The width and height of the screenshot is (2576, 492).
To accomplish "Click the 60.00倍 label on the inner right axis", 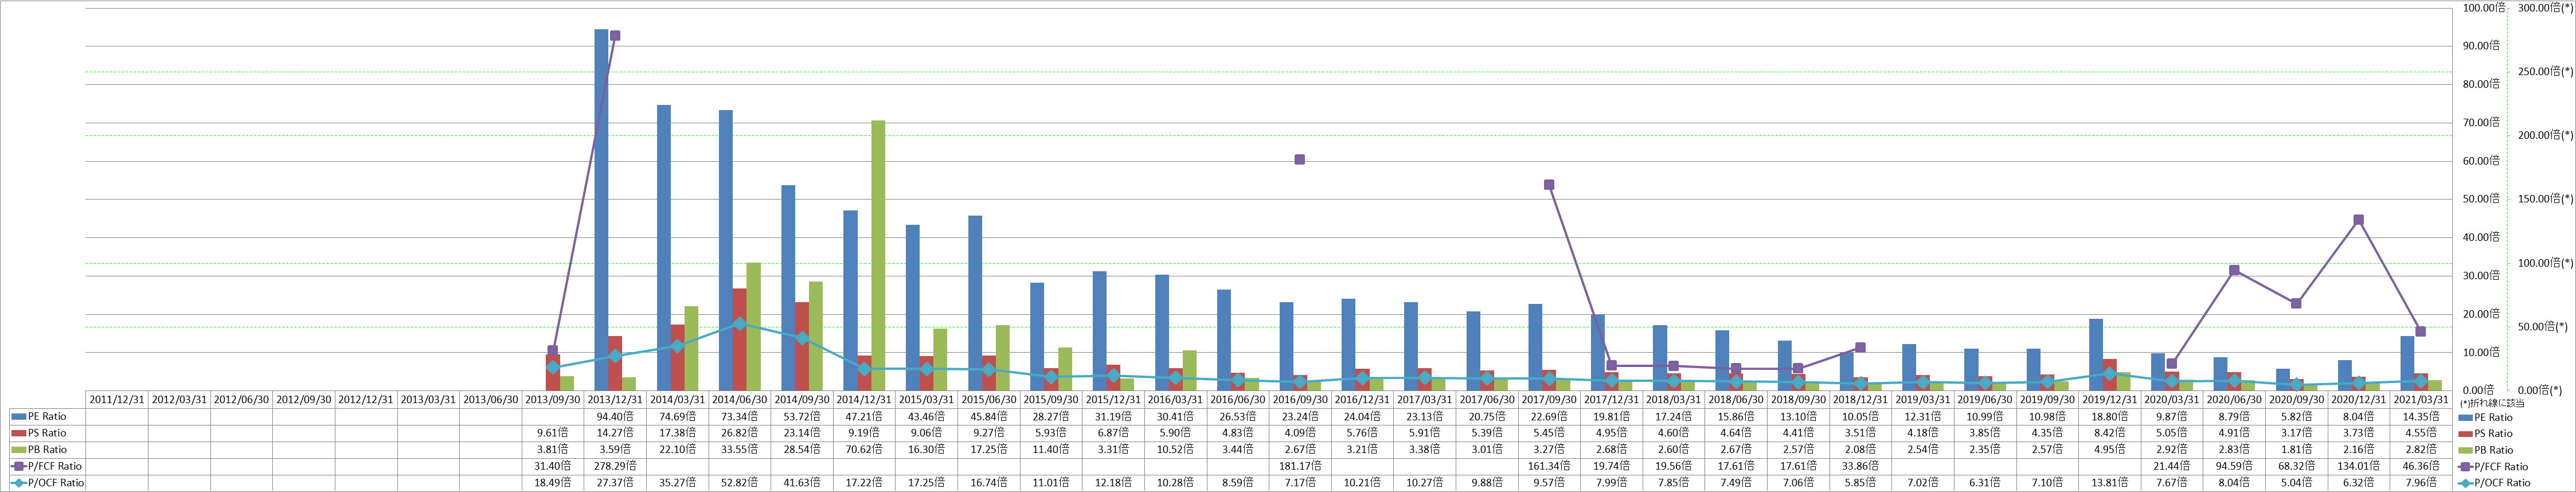I will coord(2481,161).
